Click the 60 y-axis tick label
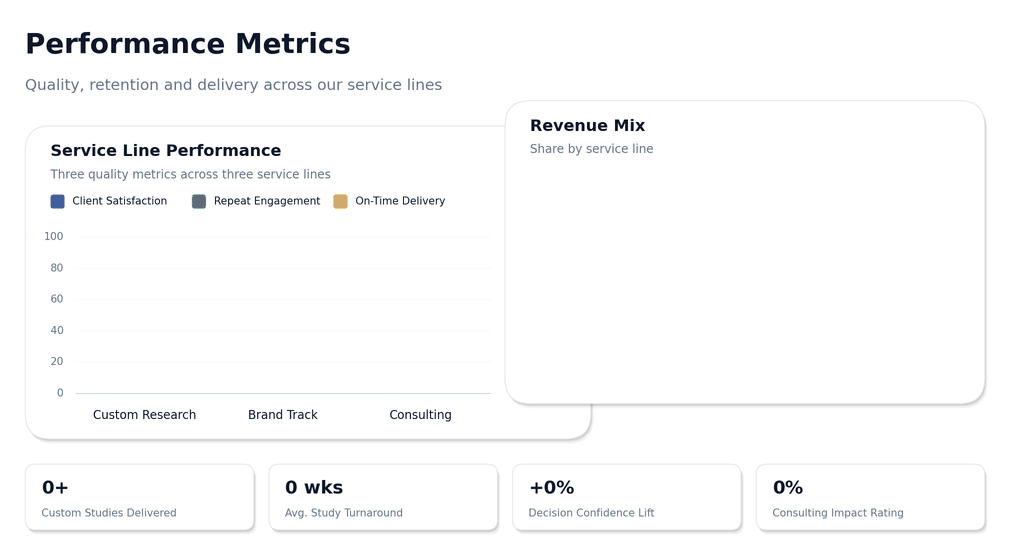 click(57, 299)
